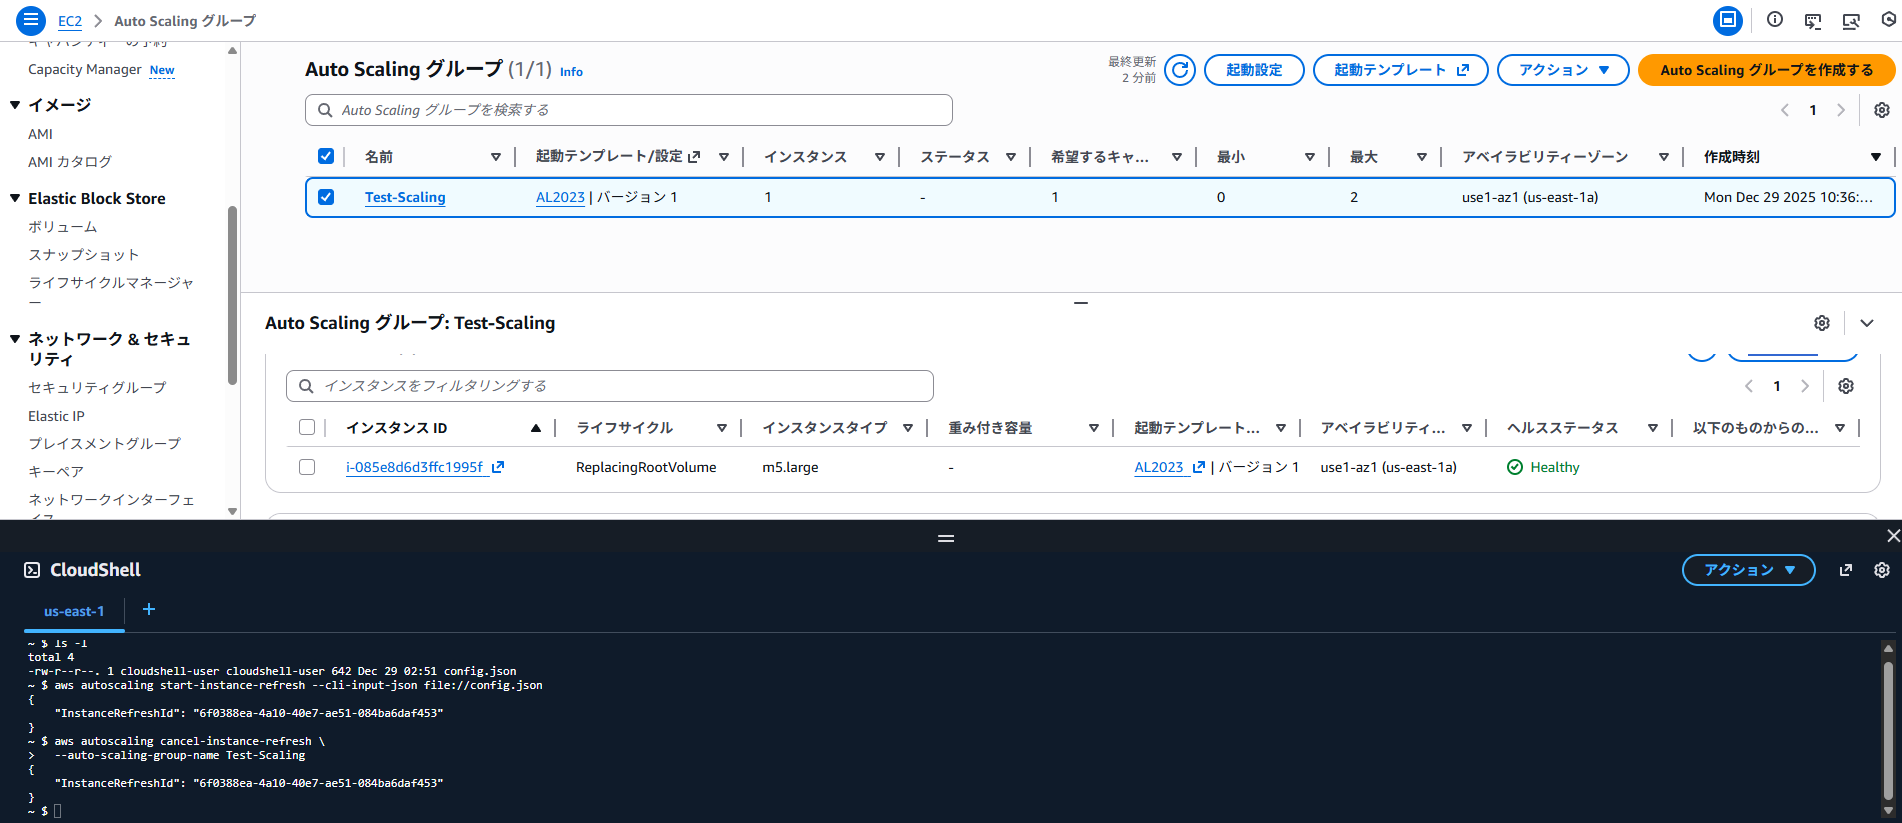The width and height of the screenshot is (1902, 823).
Task: Click Auto Scaling グループを作成する button
Action: tap(1767, 70)
